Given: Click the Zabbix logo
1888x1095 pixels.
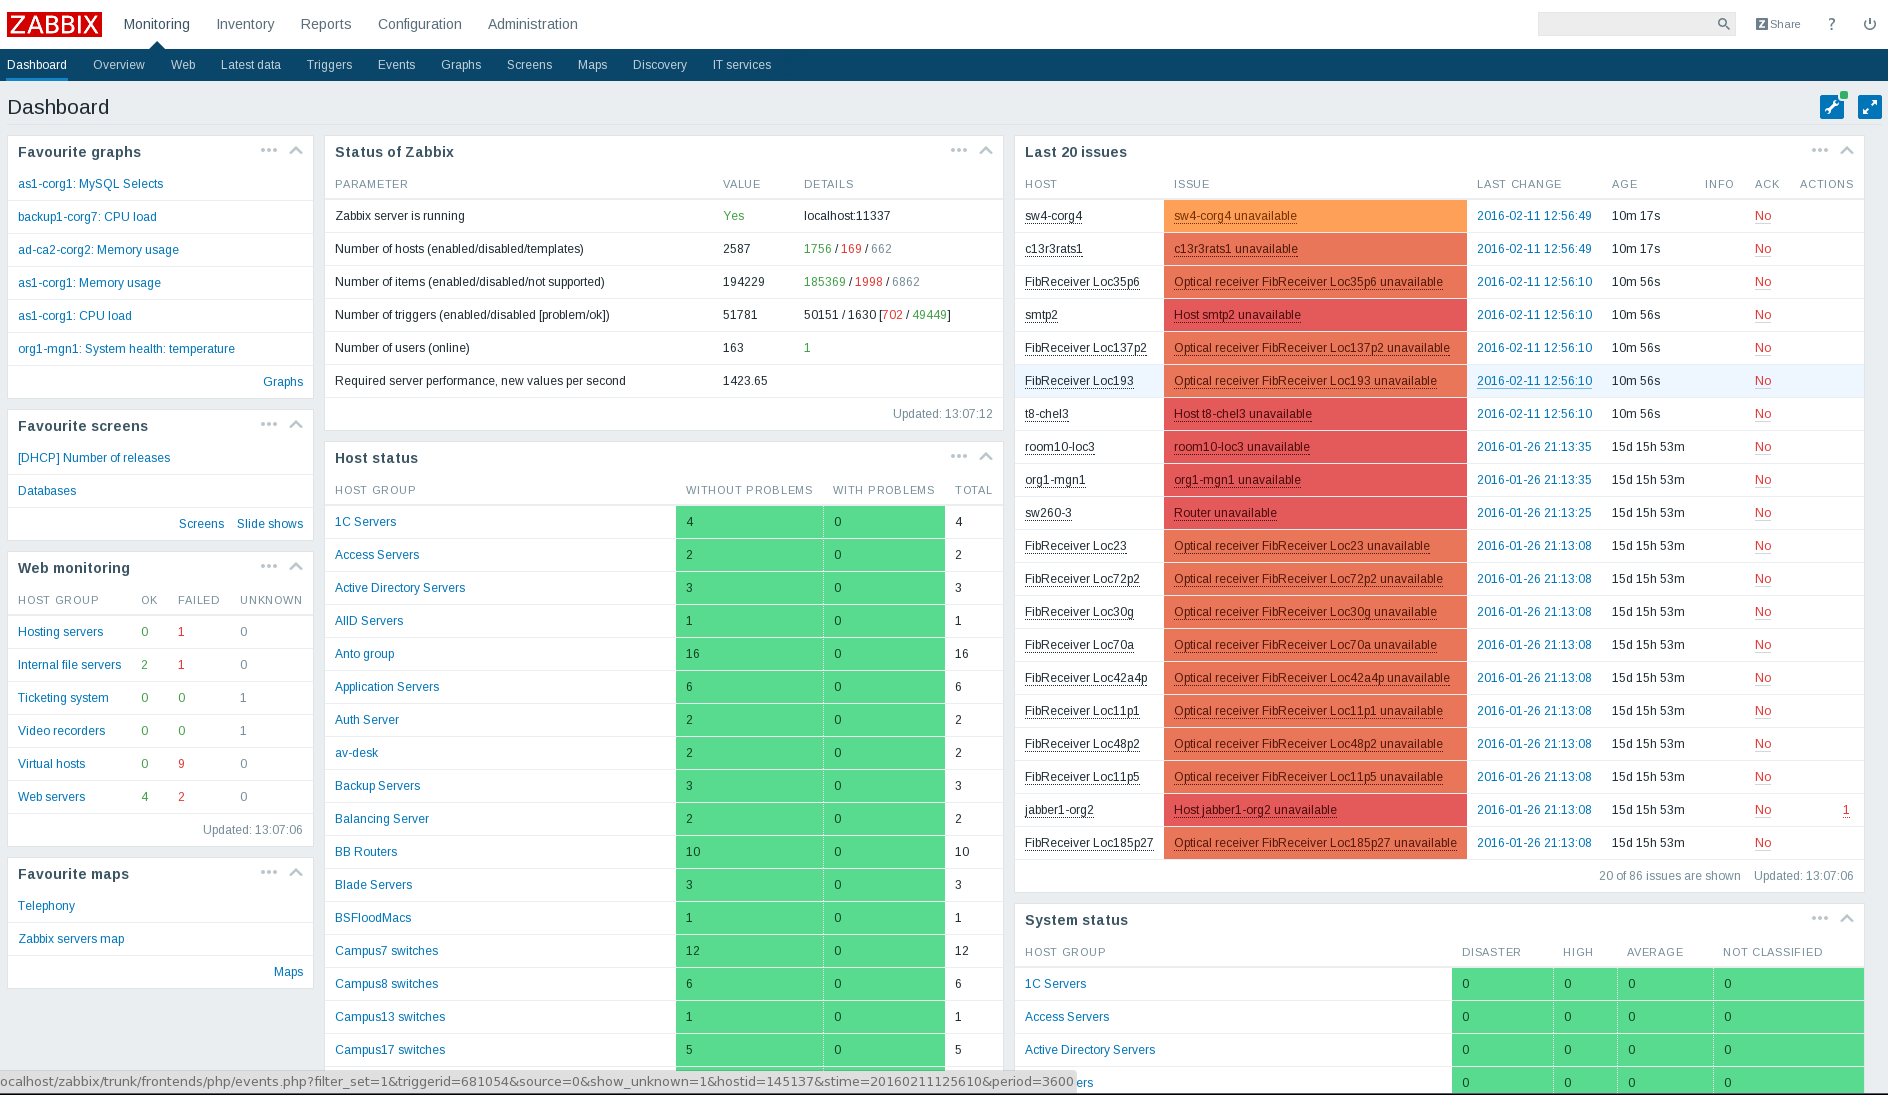Looking at the screenshot, I should pyautogui.click(x=55, y=24).
